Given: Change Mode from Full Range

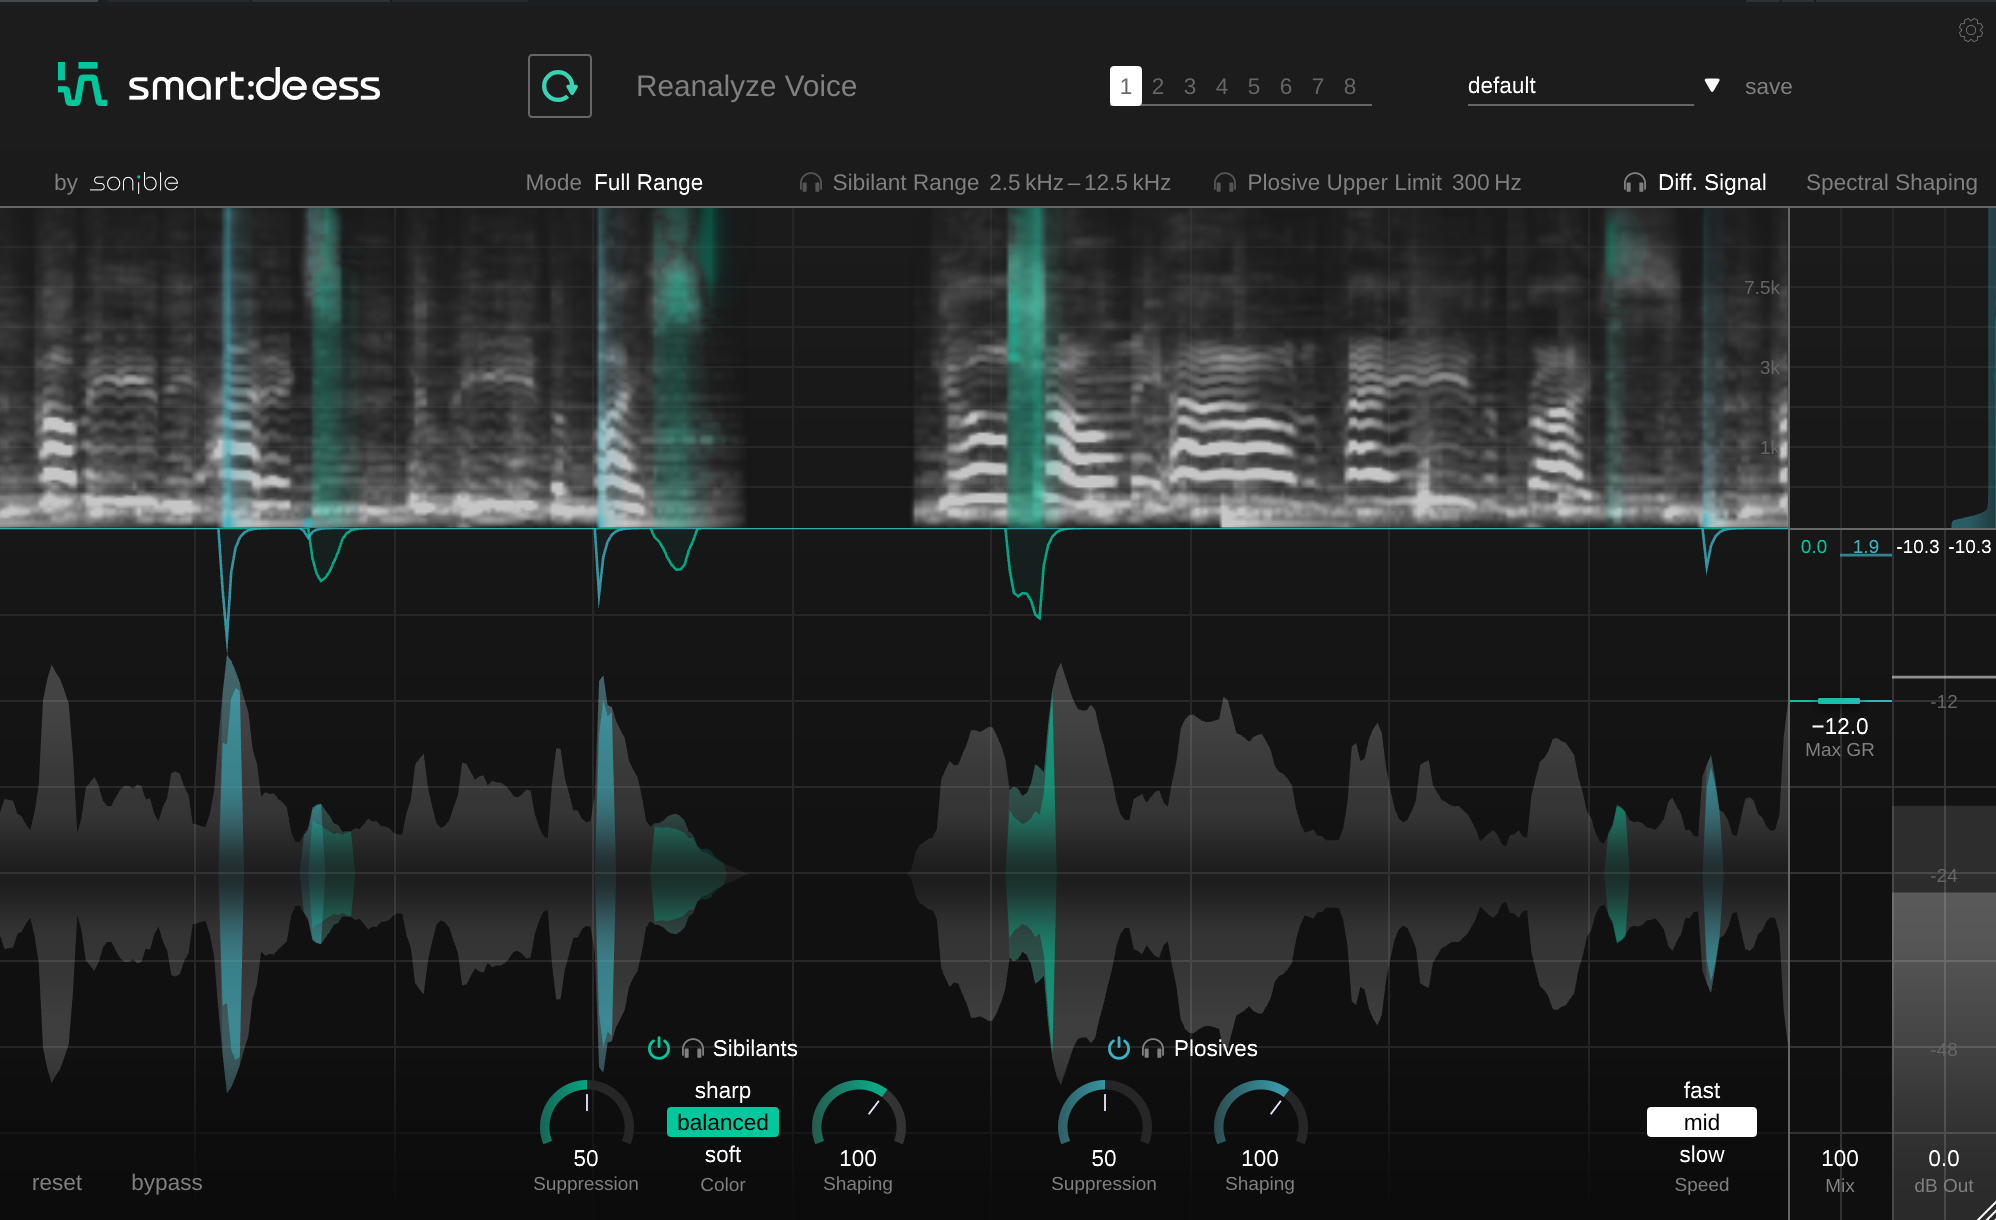Looking at the screenshot, I should (x=648, y=183).
